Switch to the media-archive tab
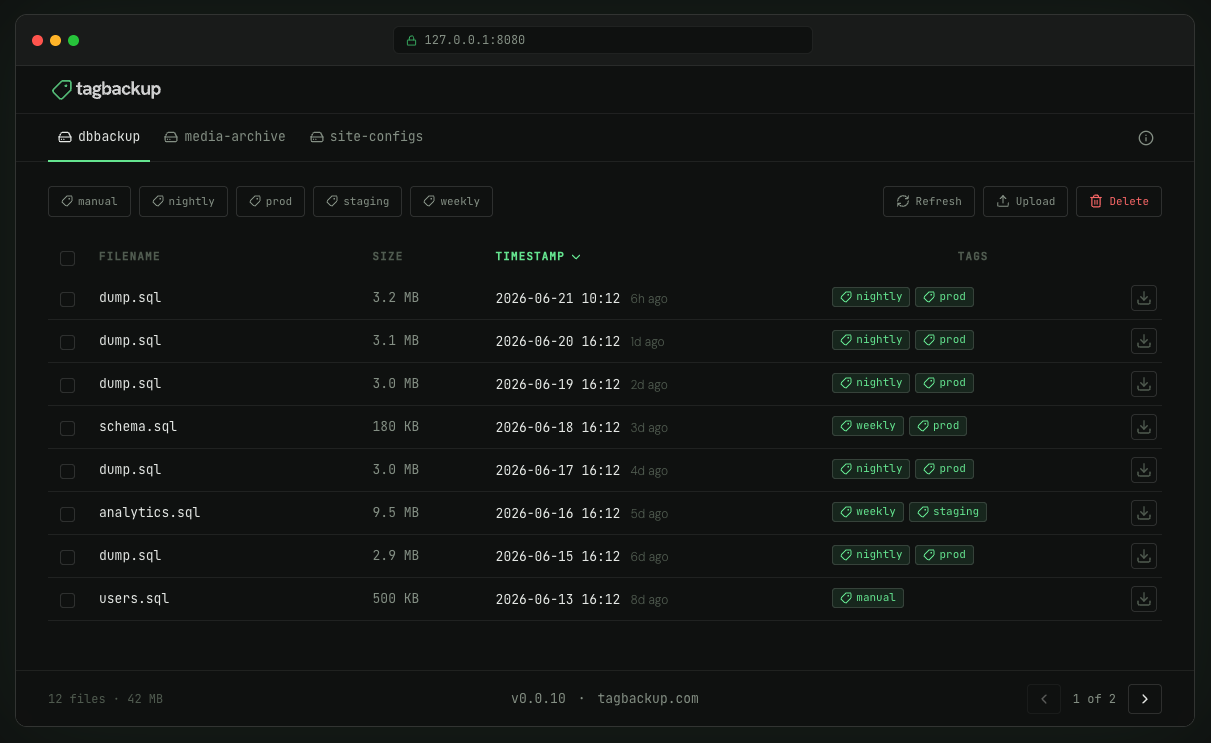Image resolution: width=1211 pixels, height=743 pixels. point(225,137)
